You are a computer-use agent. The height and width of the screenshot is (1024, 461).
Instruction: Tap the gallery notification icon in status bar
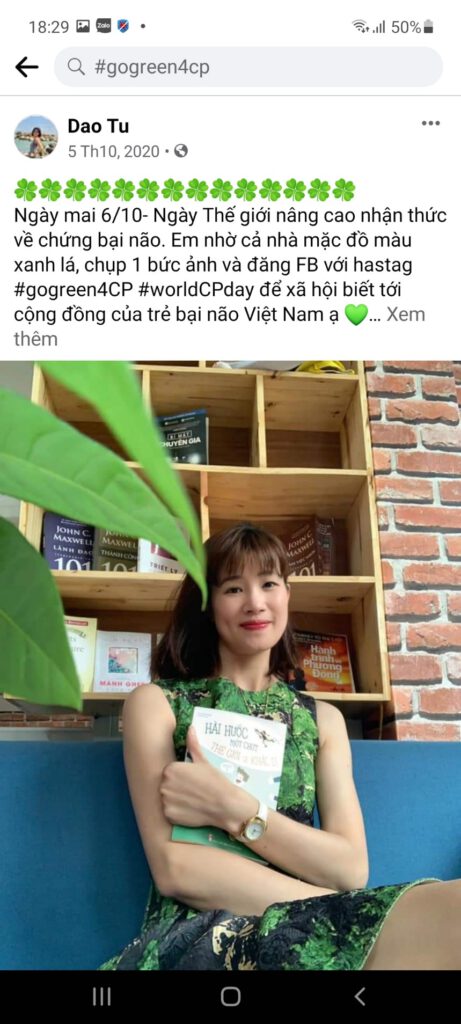(83, 26)
